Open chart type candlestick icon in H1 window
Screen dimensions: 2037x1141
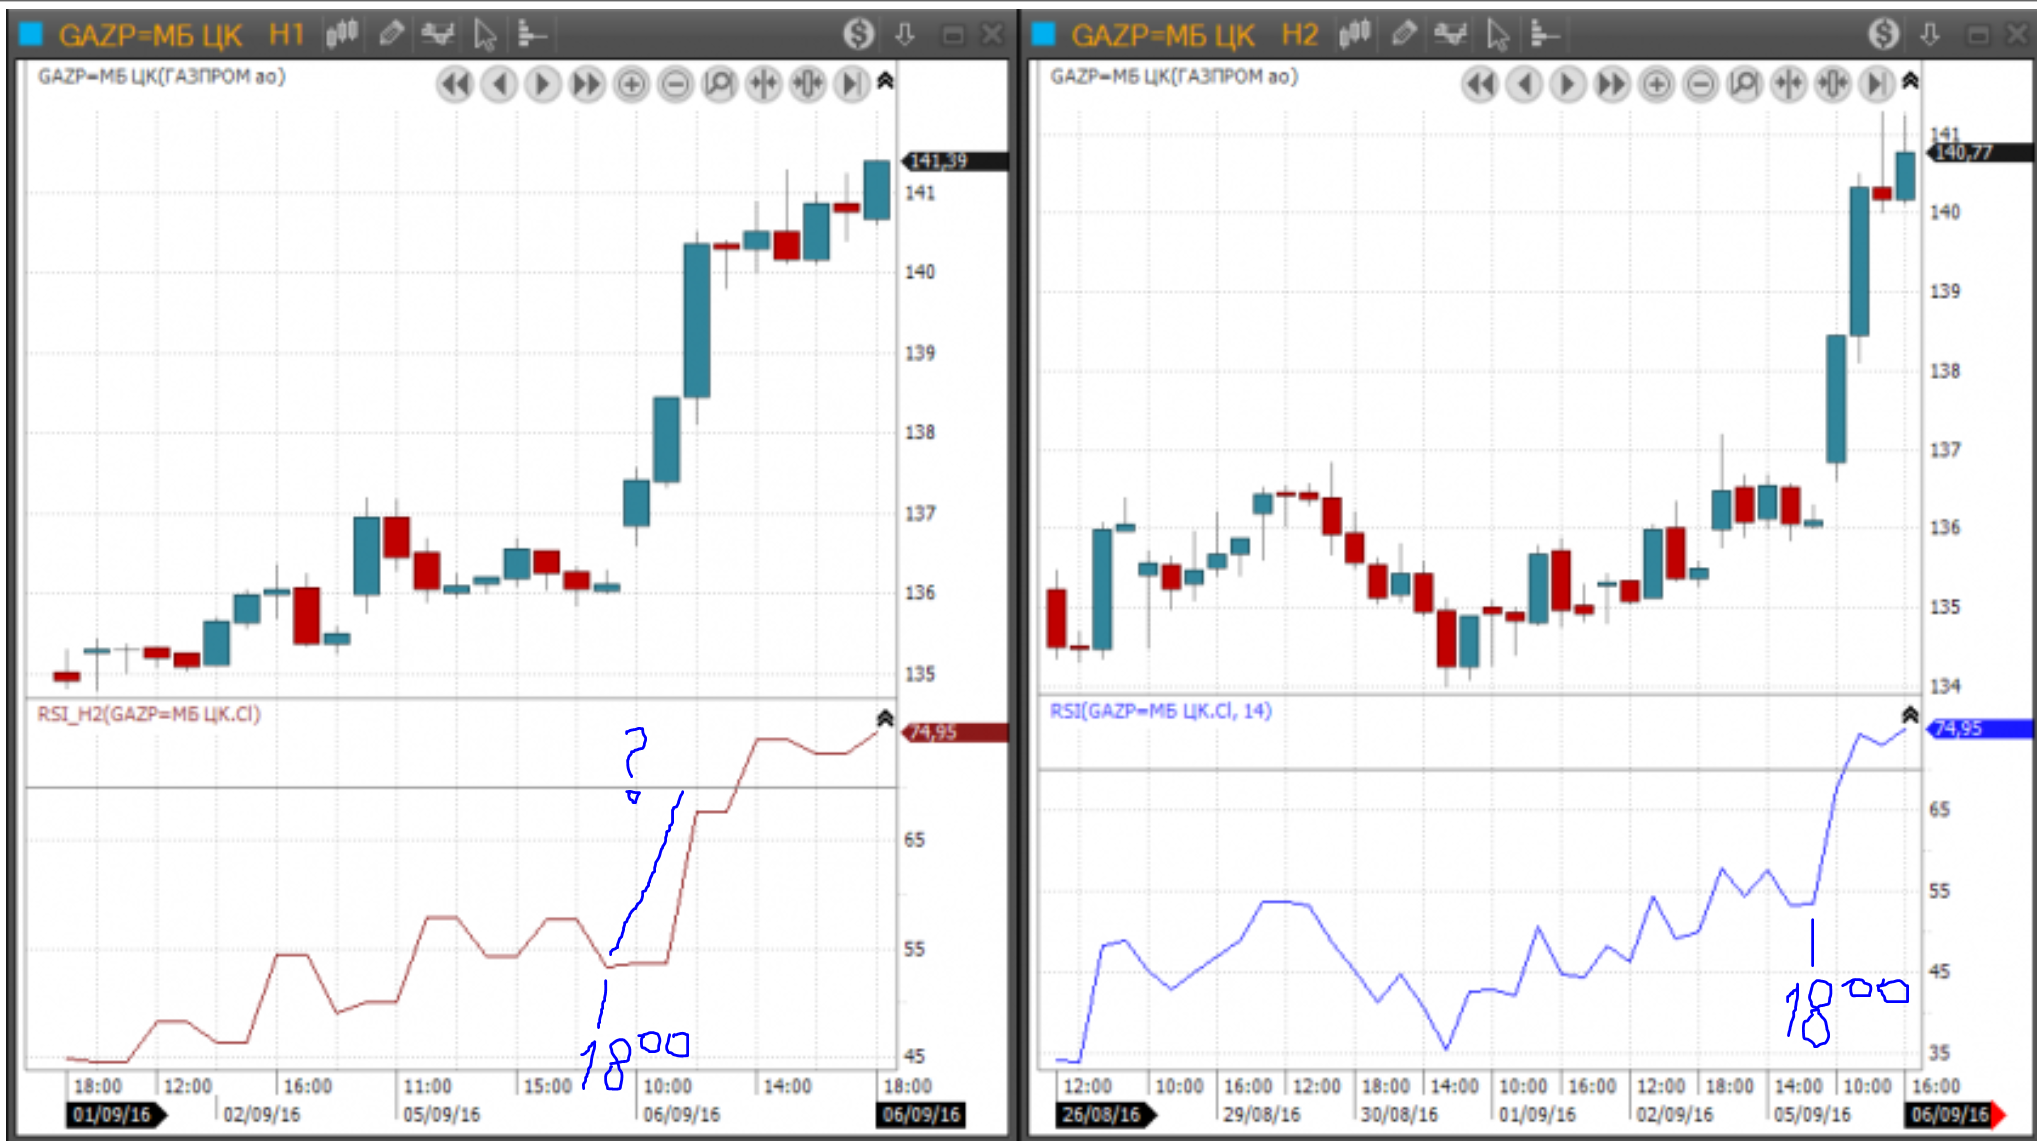coord(341,35)
